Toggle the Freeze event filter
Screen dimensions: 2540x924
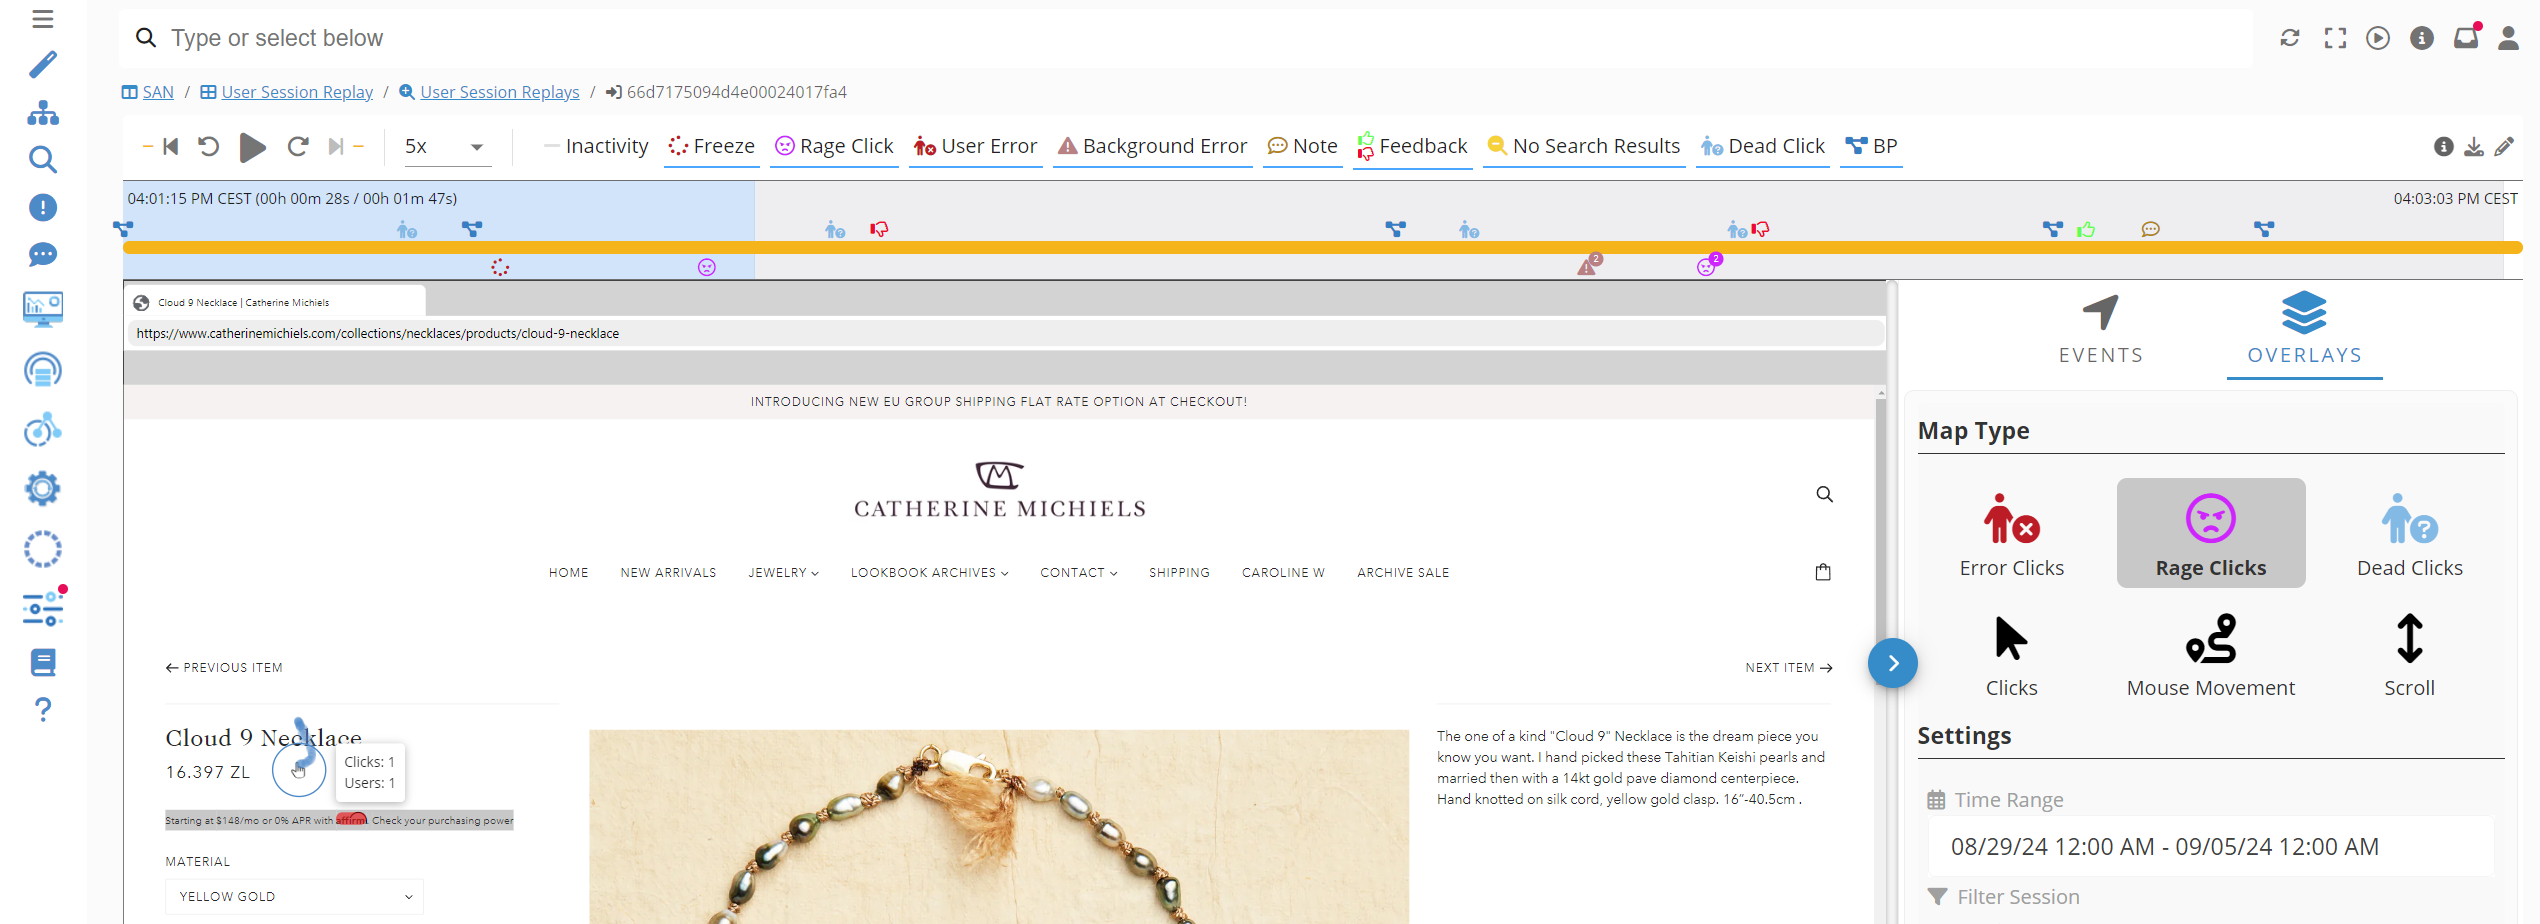tap(711, 147)
